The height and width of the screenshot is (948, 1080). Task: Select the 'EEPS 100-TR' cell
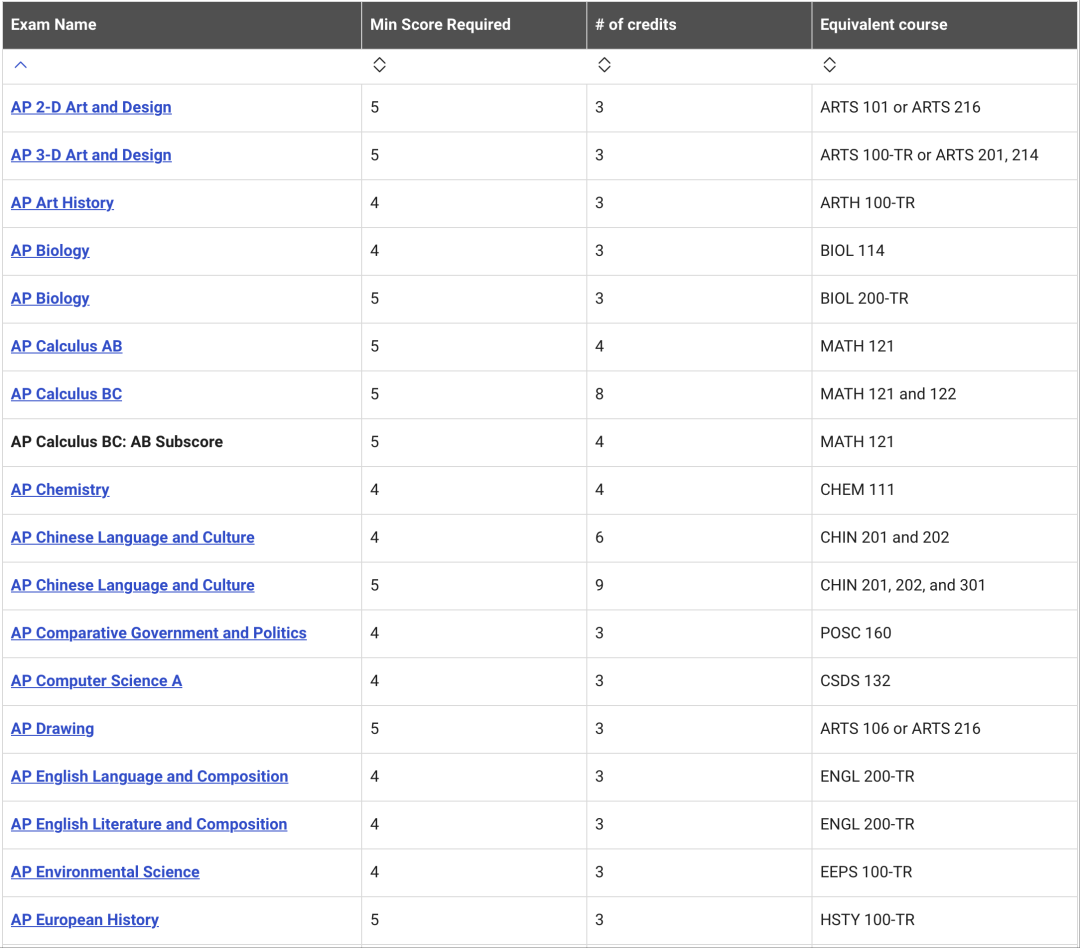click(x=944, y=872)
